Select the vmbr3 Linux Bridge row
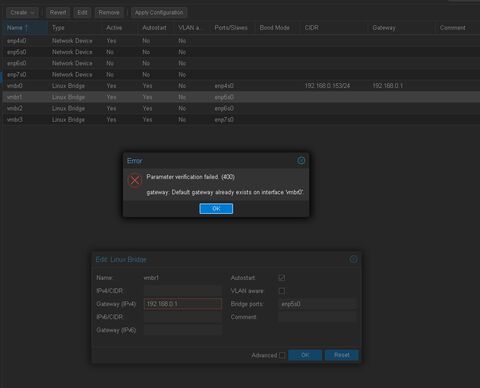The image size is (480, 388). pos(240,120)
